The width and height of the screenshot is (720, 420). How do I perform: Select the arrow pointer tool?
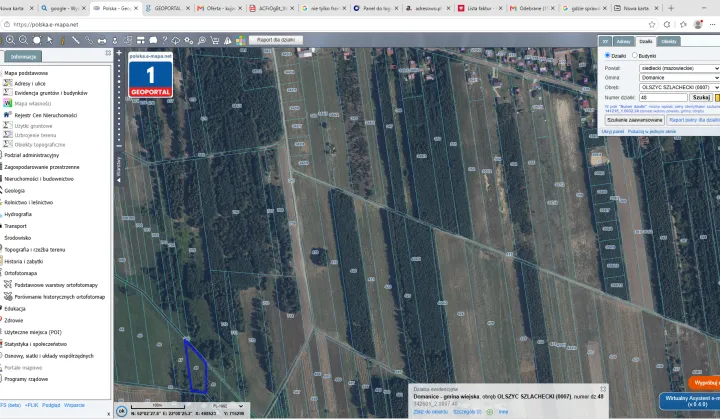(x=50, y=40)
